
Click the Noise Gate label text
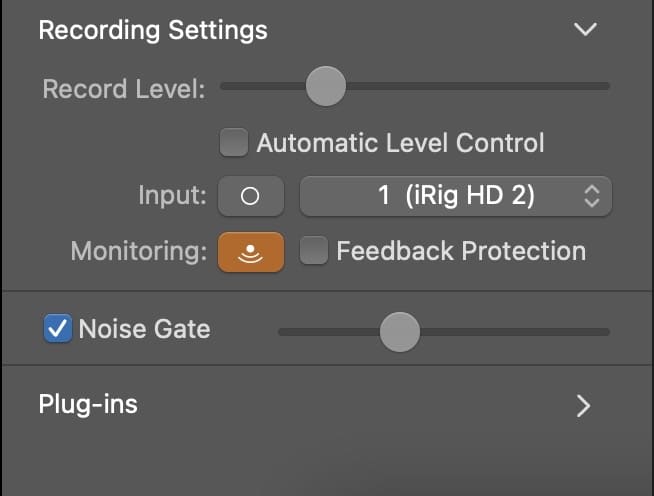point(145,329)
